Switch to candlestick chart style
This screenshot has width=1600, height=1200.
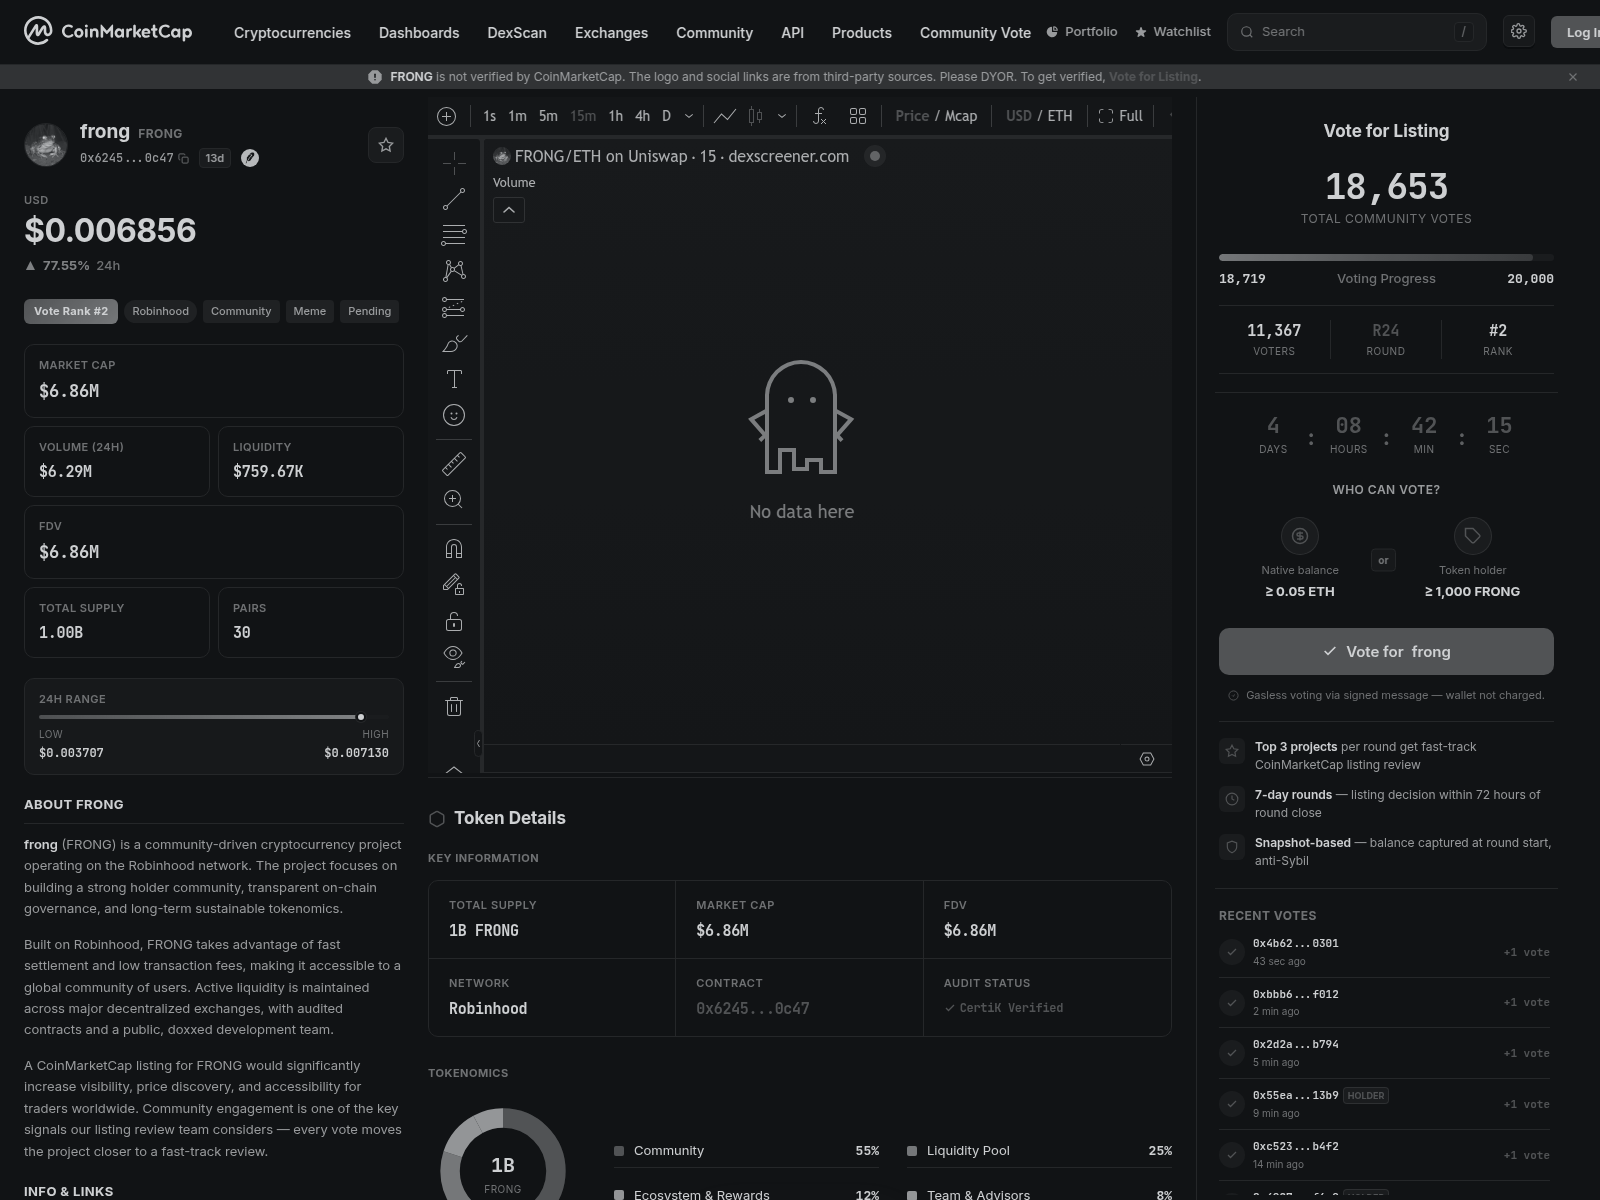[x=756, y=116]
